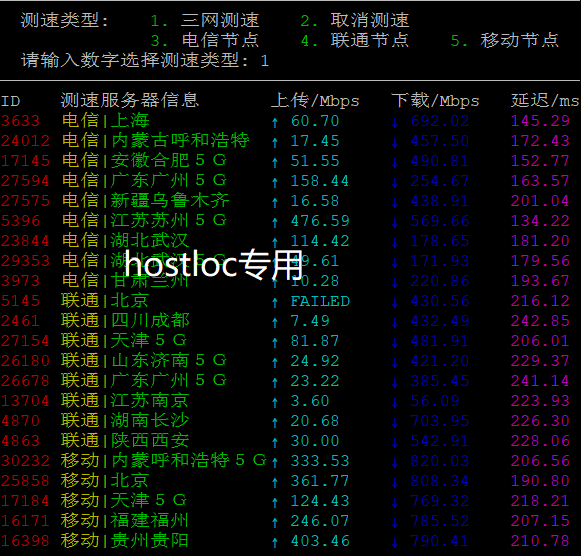Click 电信|新疆乌鲁木齐 server entry
The width and height of the screenshot is (581, 556).
(x=146, y=201)
